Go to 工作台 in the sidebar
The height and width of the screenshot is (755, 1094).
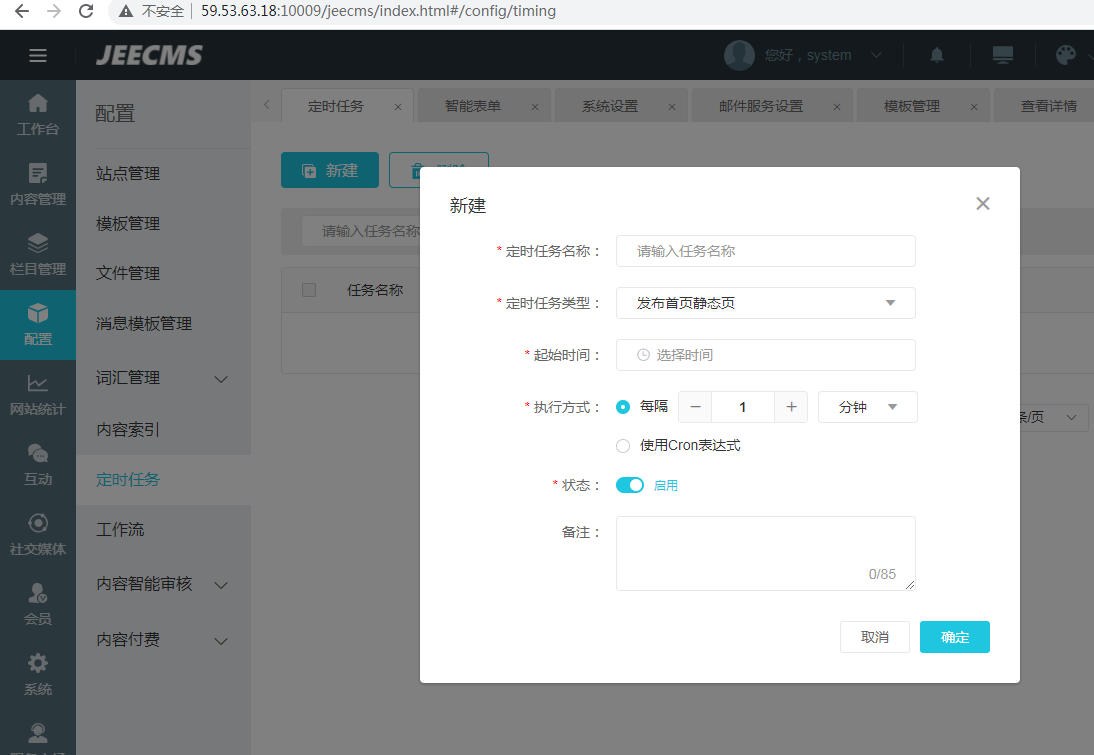click(38, 115)
